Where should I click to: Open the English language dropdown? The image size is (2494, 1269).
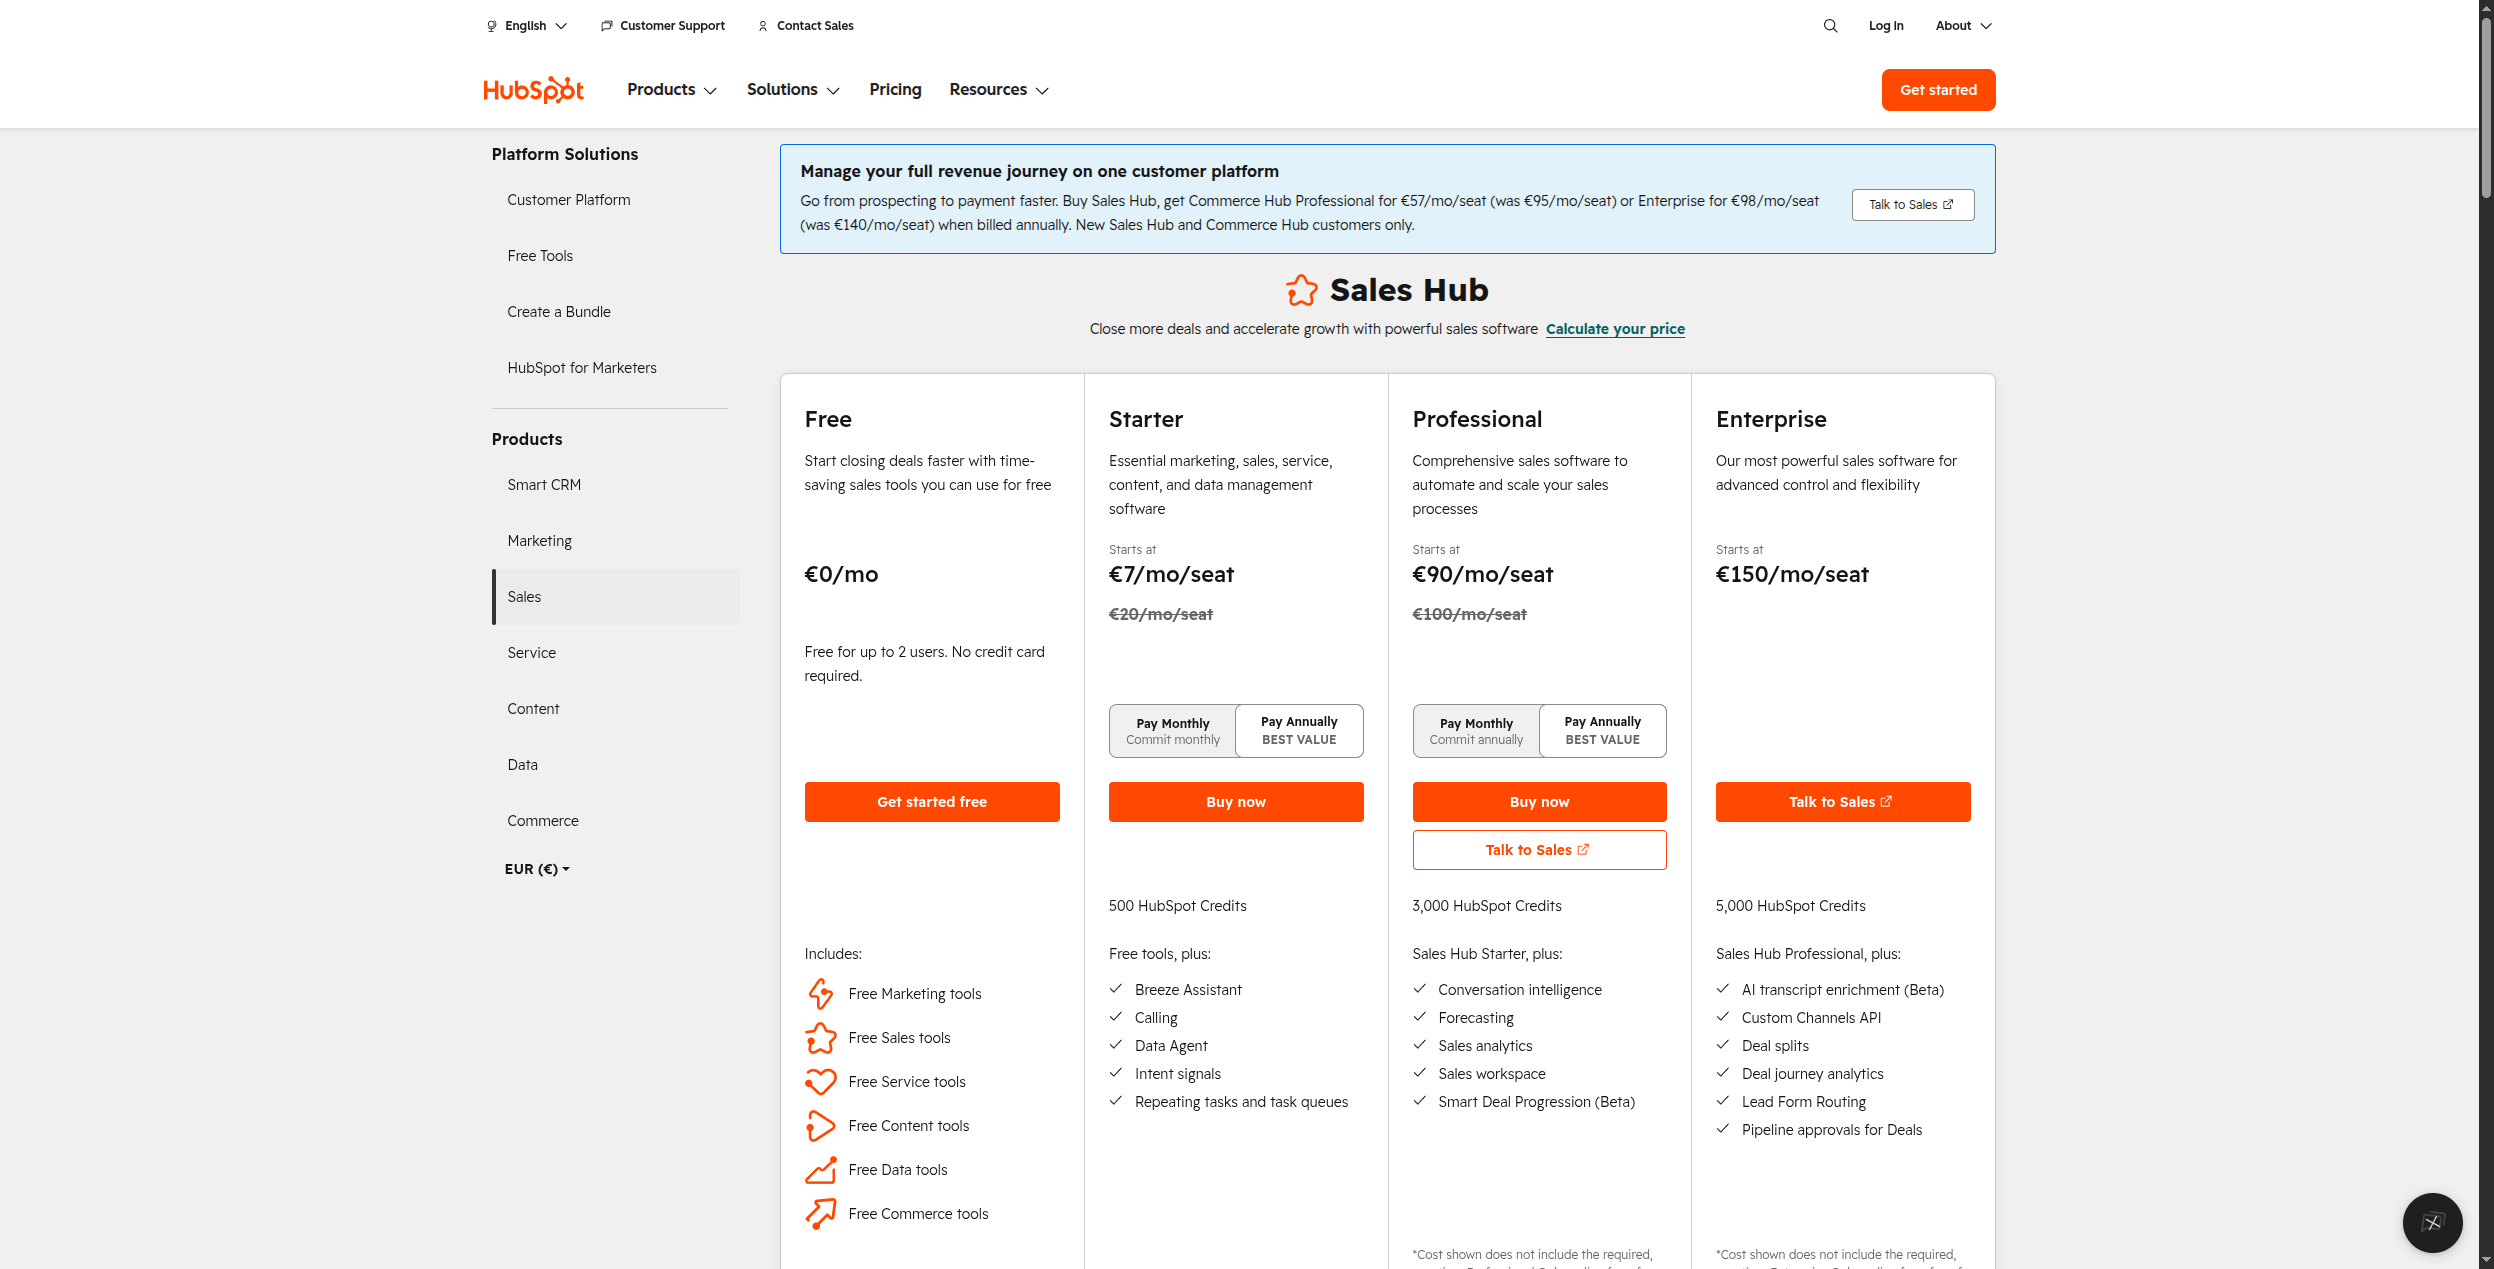coord(527,26)
